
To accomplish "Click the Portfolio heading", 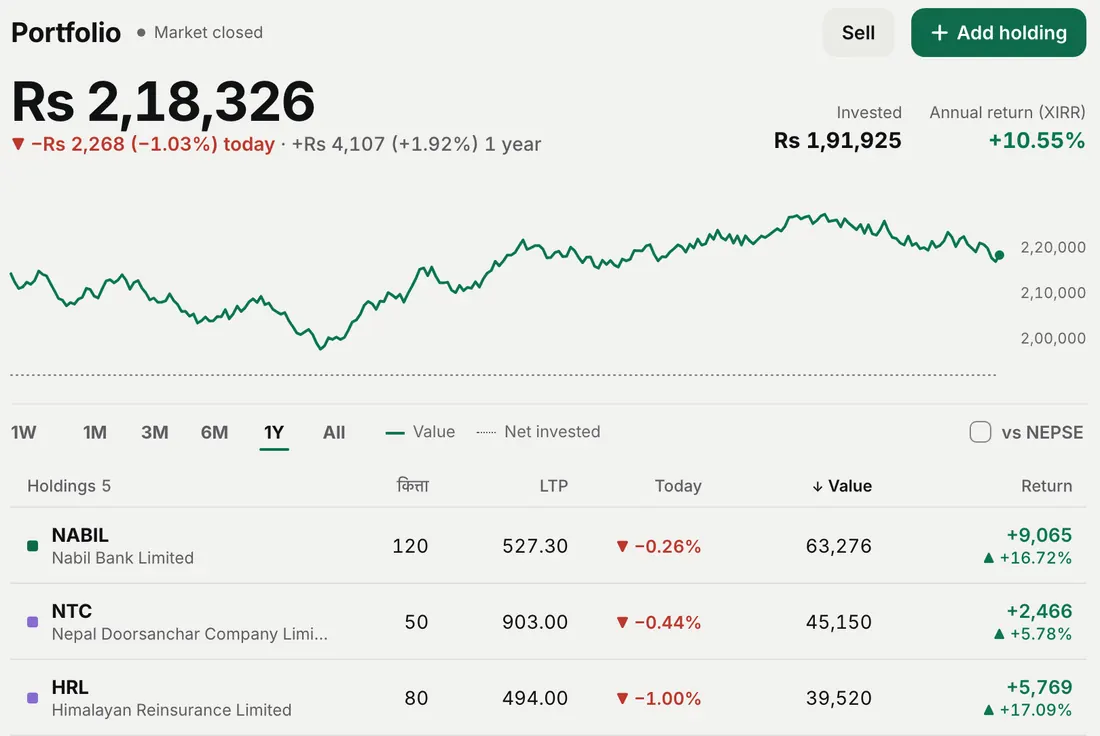I will coord(66,32).
